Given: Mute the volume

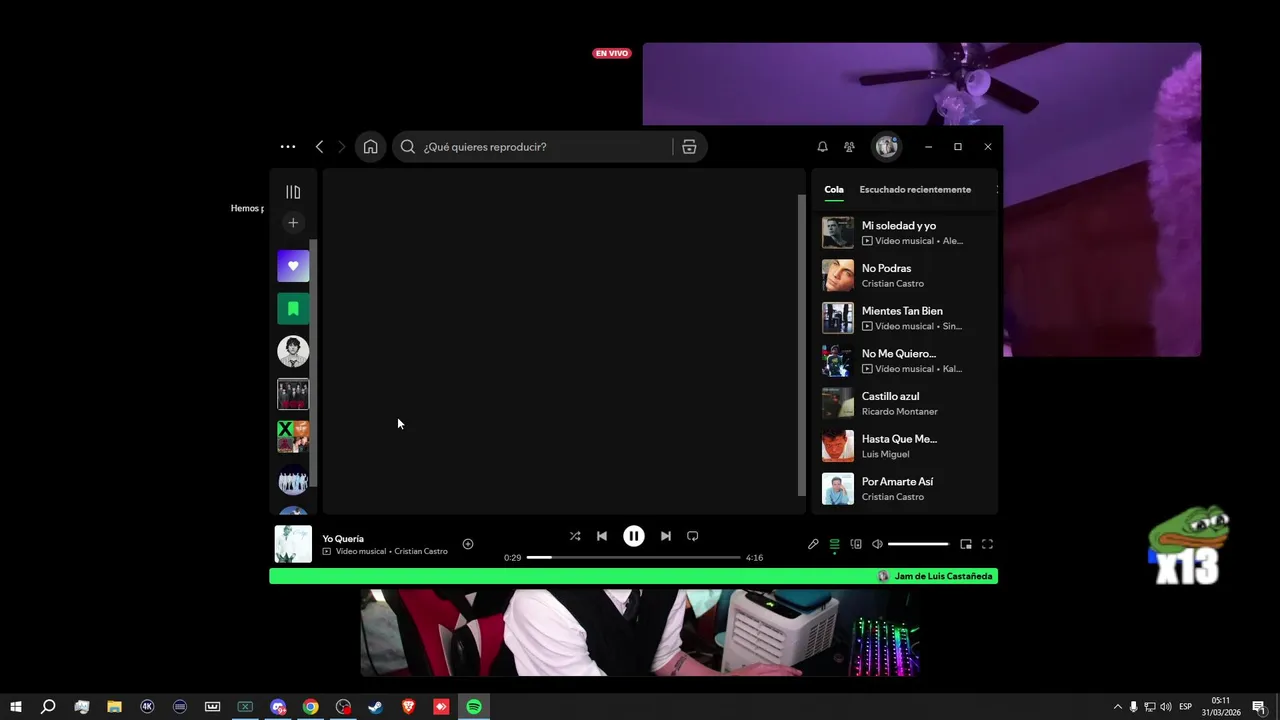Looking at the screenshot, I should click(877, 544).
